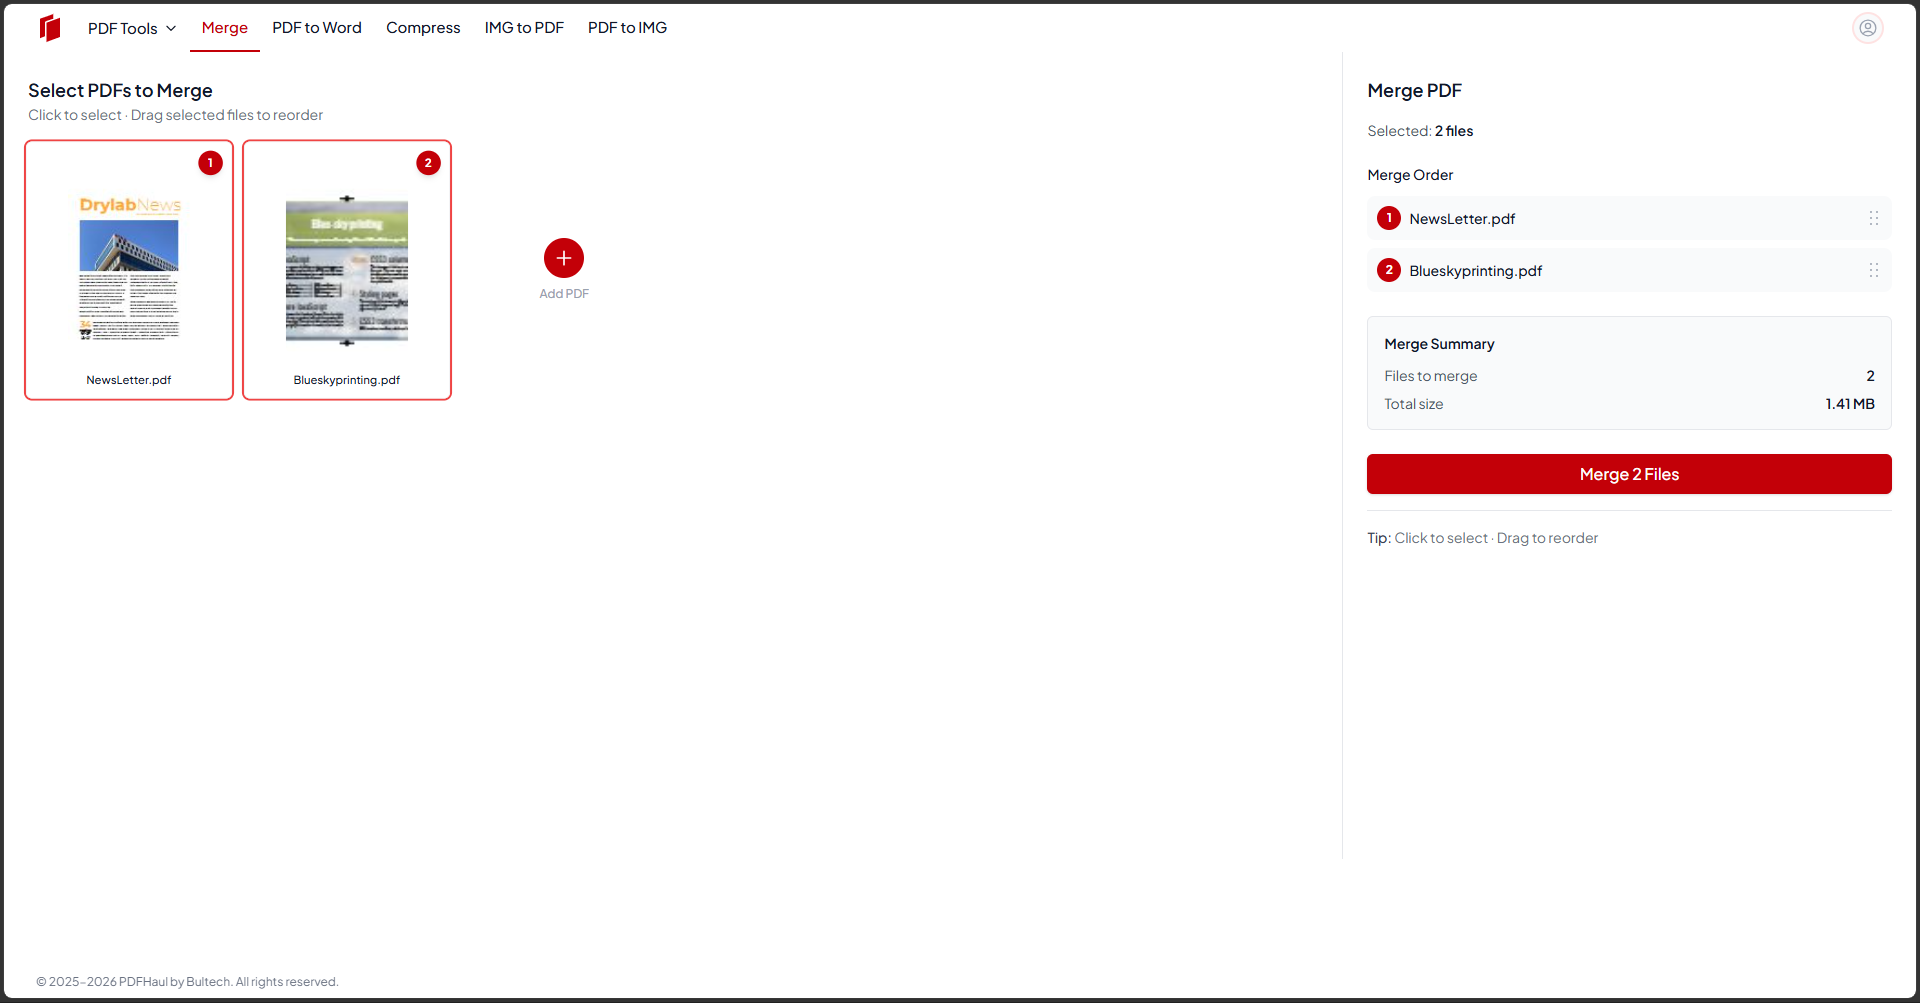Click the PDFHaul red logo icon
1920x1003 pixels.
(x=50, y=28)
